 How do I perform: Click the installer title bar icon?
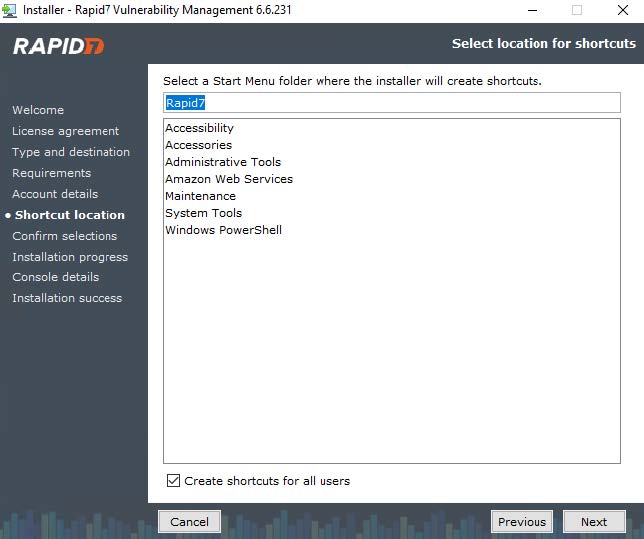coord(9,10)
